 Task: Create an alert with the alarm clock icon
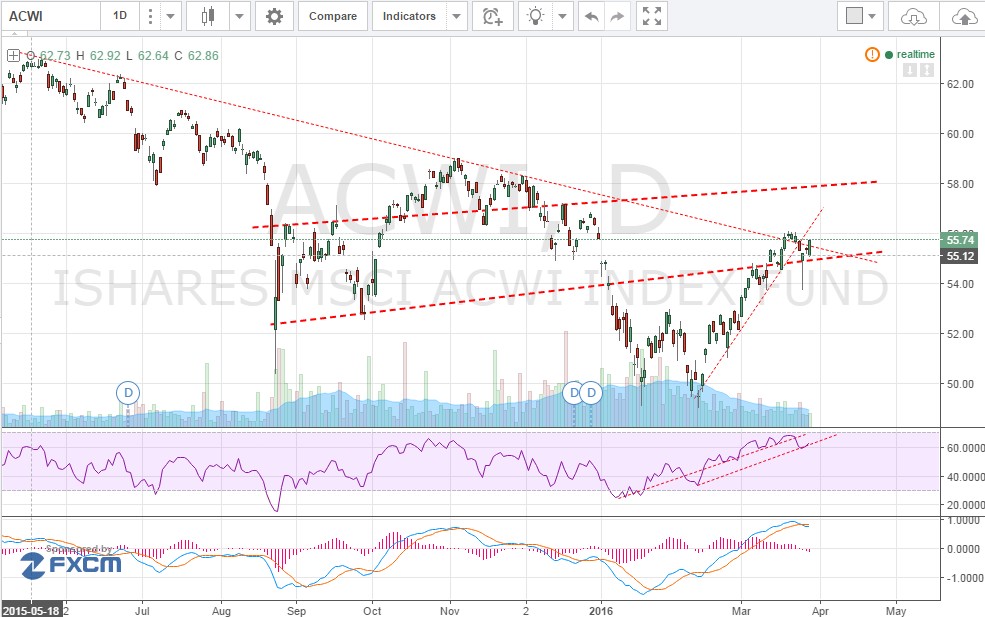(x=492, y=16)
